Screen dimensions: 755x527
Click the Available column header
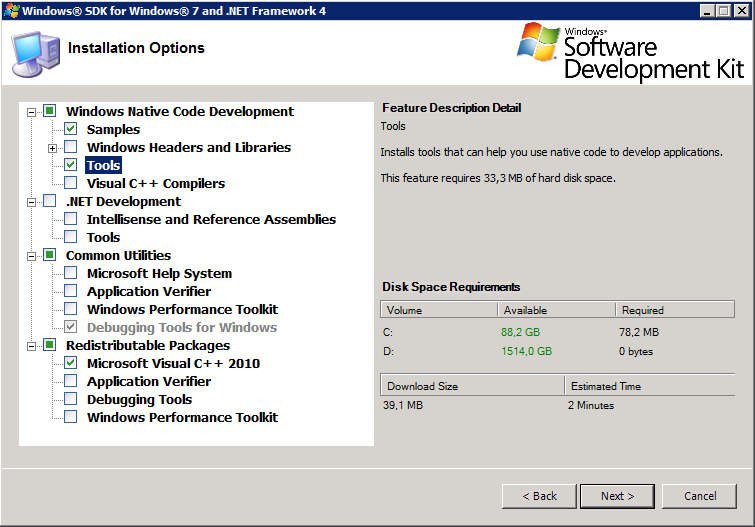pyautogui.click(x=556, y=310)
